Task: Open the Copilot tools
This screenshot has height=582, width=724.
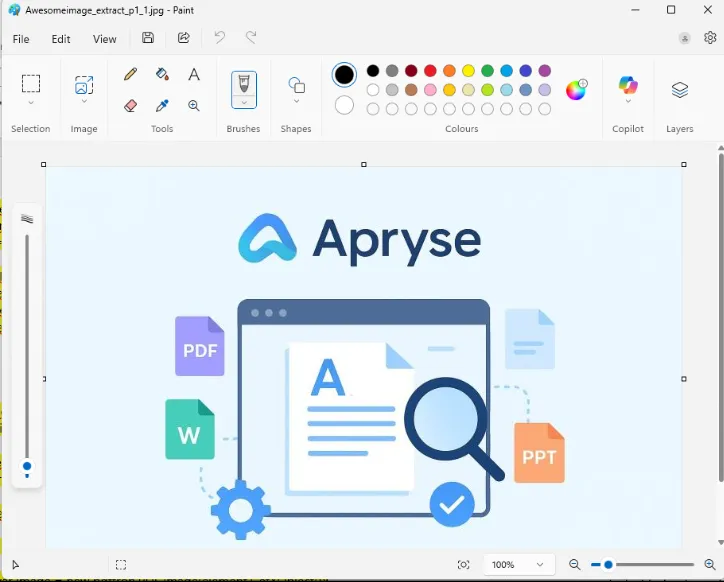Action: tap(628, 85)
